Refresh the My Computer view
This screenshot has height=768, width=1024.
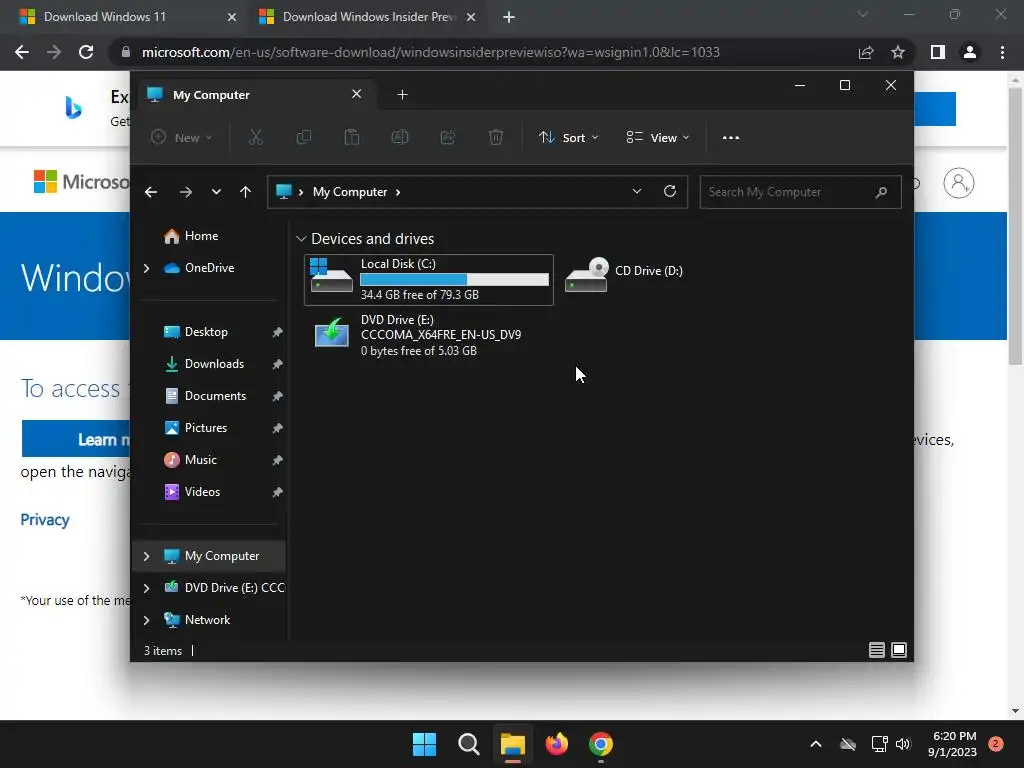(669, 191)
